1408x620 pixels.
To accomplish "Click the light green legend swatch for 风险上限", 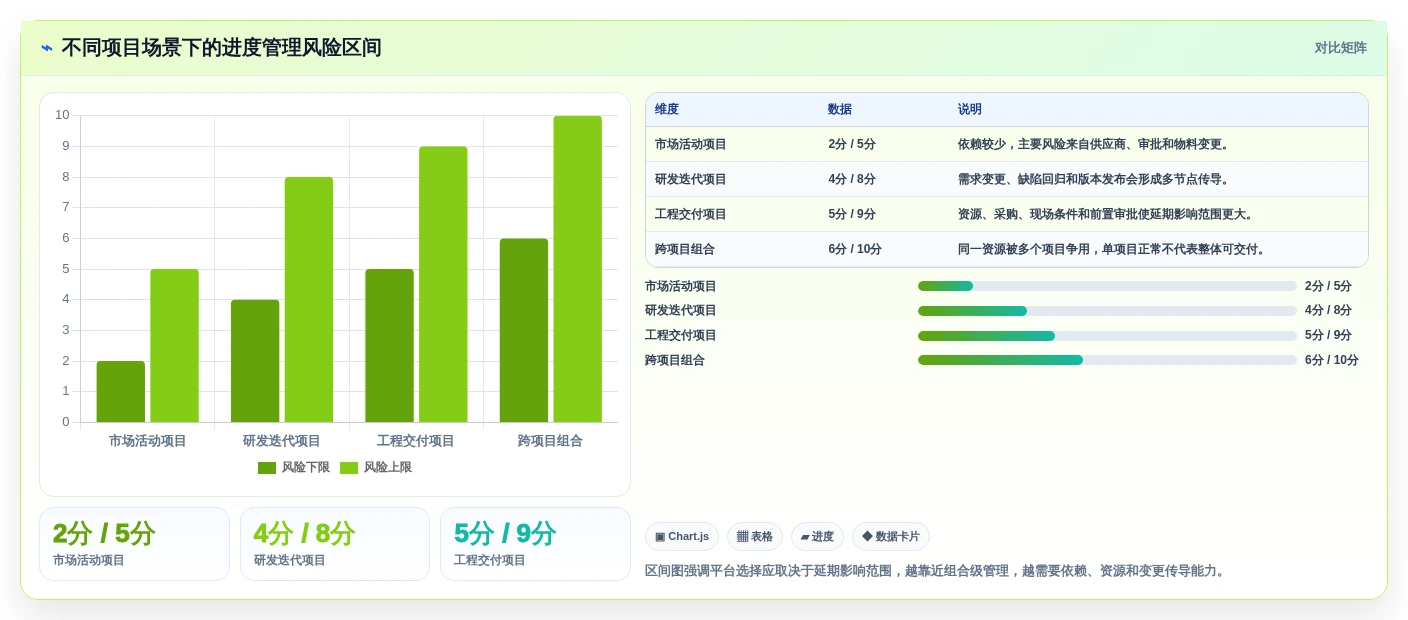I will 349,467.
